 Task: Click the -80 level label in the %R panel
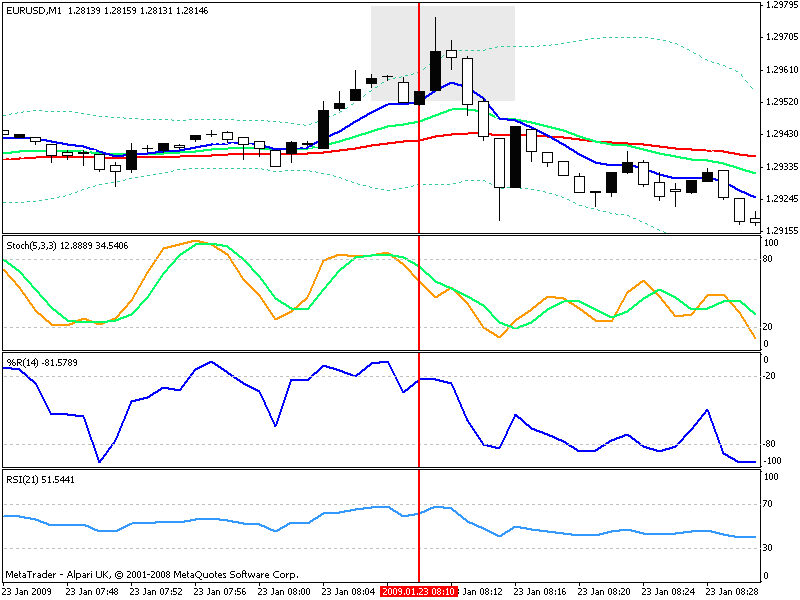771,444
